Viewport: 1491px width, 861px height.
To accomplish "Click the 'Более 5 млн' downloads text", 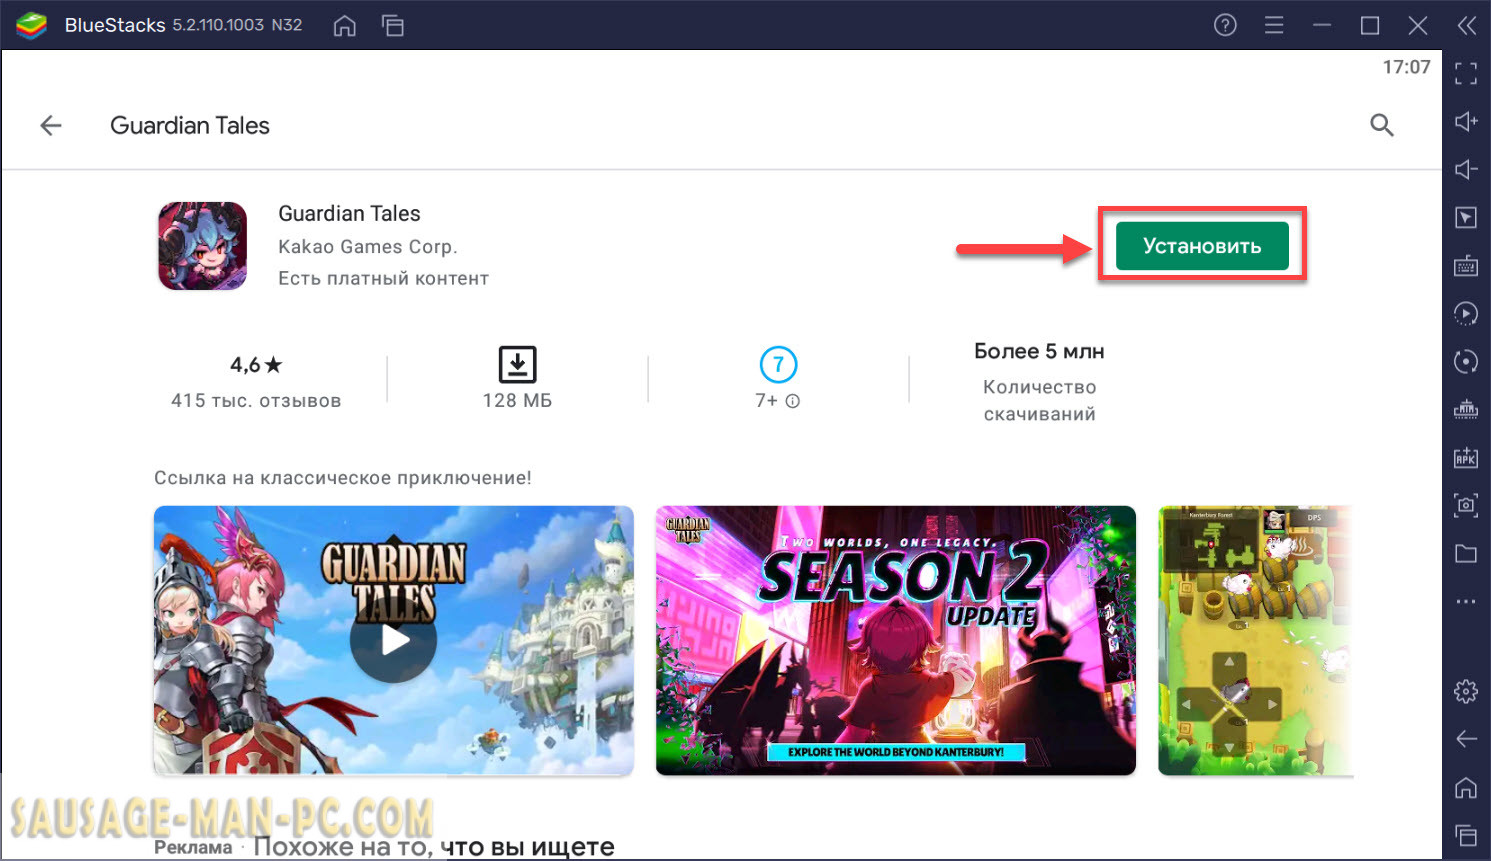I will click(x=1039, y=351).
